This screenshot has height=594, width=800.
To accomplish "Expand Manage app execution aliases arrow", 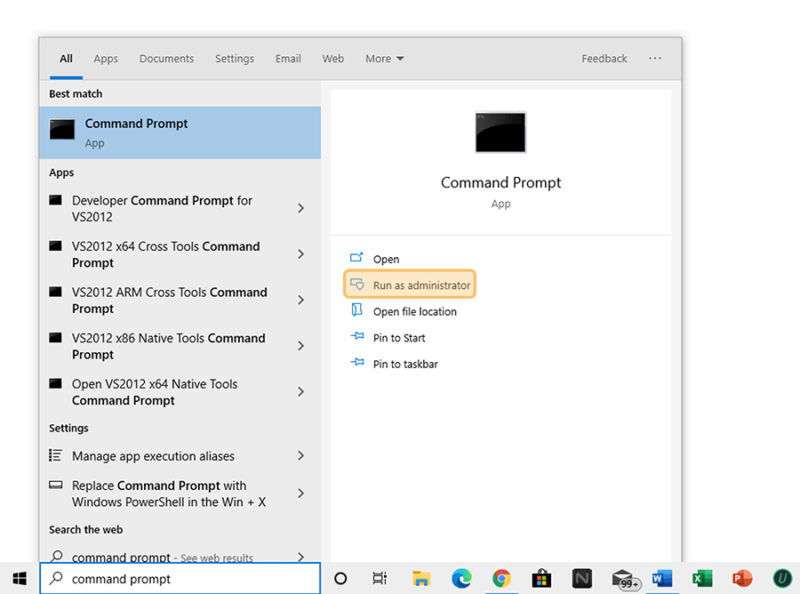I will pyautogui.click(x=301, y=456).
